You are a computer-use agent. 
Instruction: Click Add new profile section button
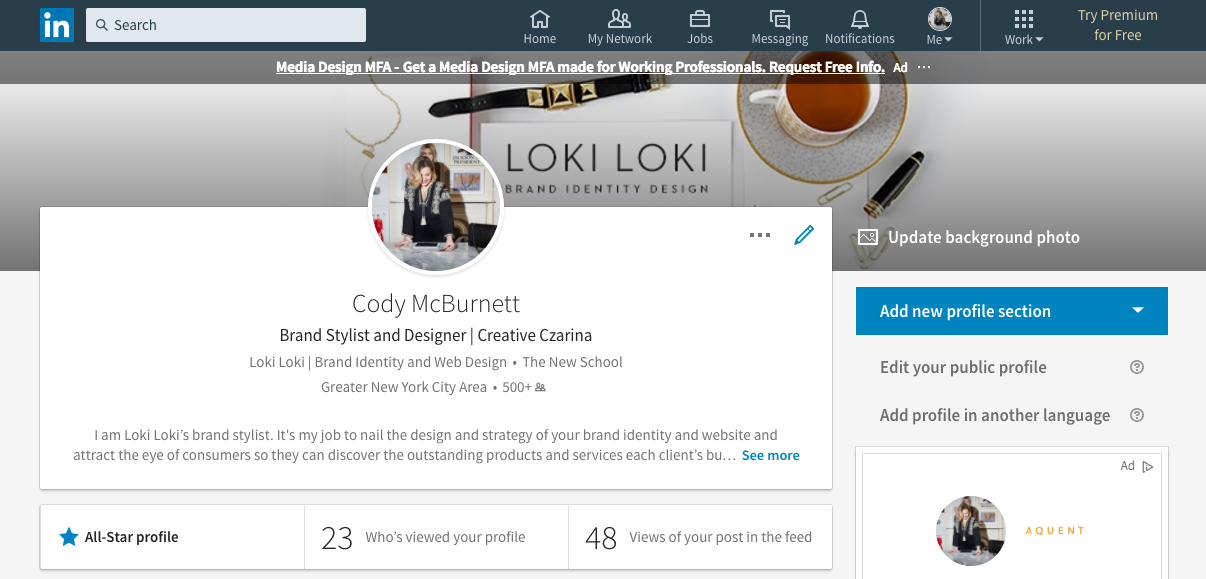1012,311
